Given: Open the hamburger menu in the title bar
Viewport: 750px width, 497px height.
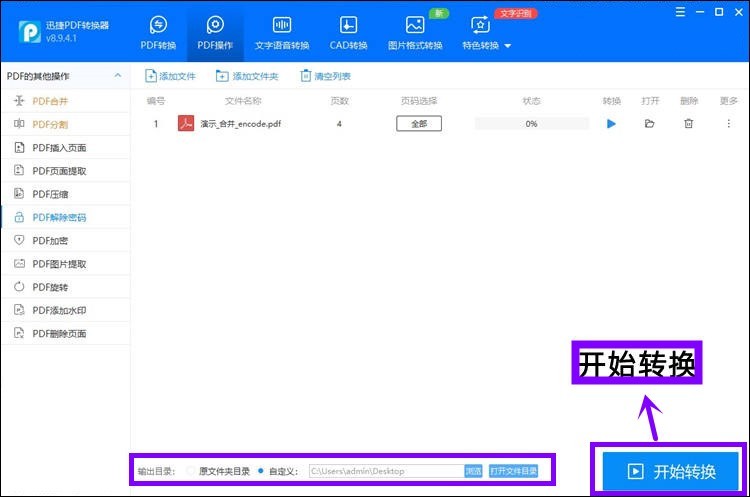Looking at the screenshot, I should pyautogui.click(x=681, y=12).
